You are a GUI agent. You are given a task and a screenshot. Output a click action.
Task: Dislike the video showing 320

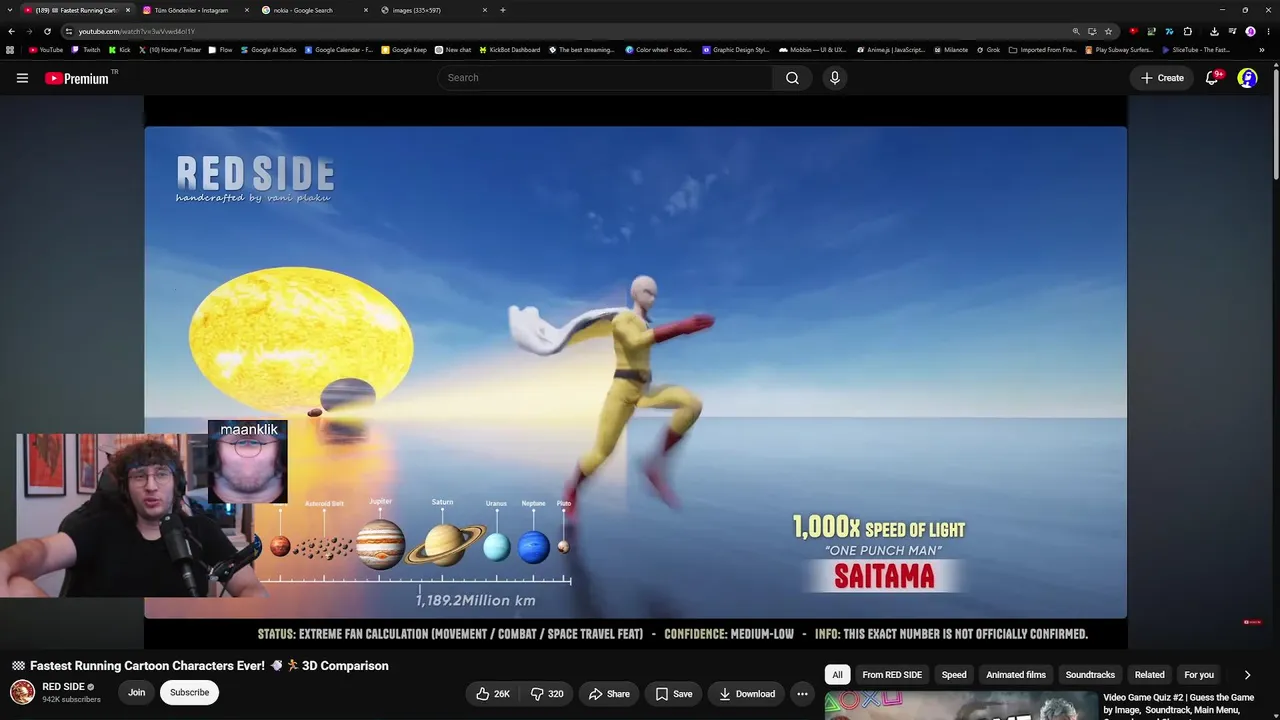tap(546, 694)
